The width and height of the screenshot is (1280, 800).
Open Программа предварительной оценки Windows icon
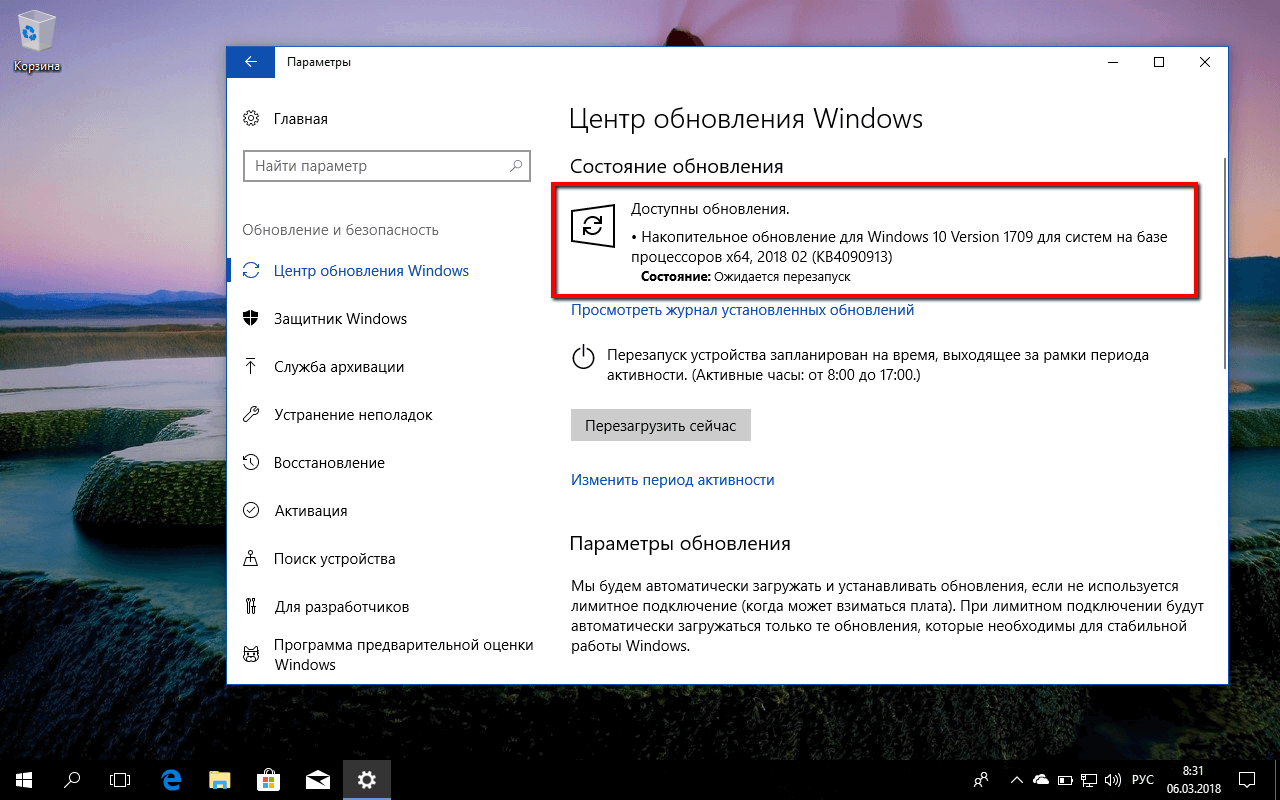(x=251, y=653)
